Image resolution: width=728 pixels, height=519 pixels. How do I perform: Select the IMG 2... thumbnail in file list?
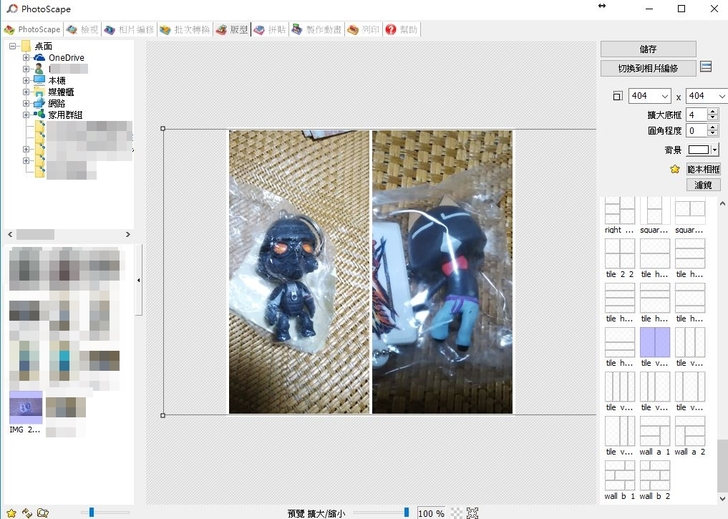(26, 408)
